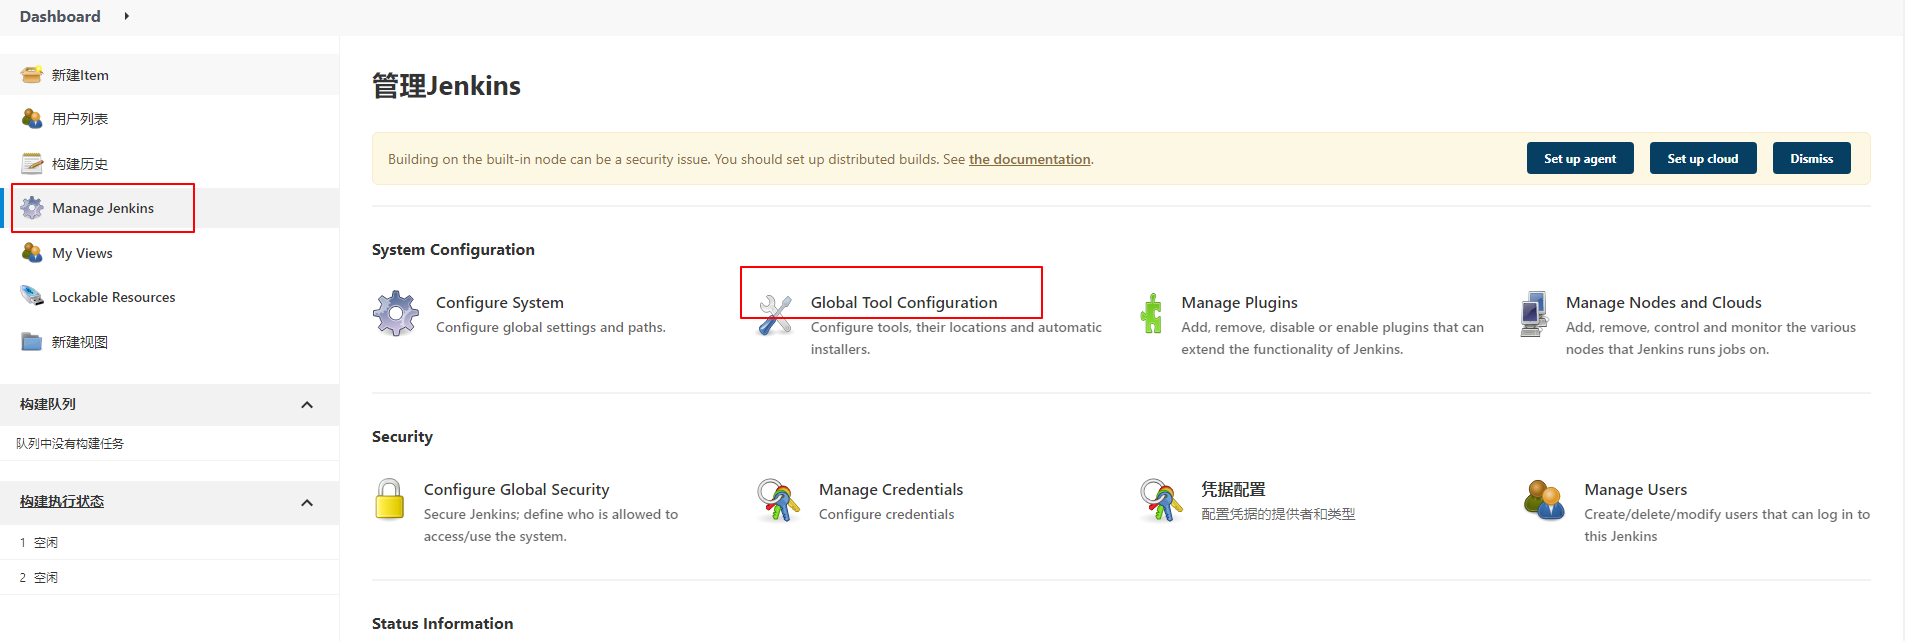
Task: Click the System Configuration section heading
Action: pyautogui.click(x=453, y=249)
